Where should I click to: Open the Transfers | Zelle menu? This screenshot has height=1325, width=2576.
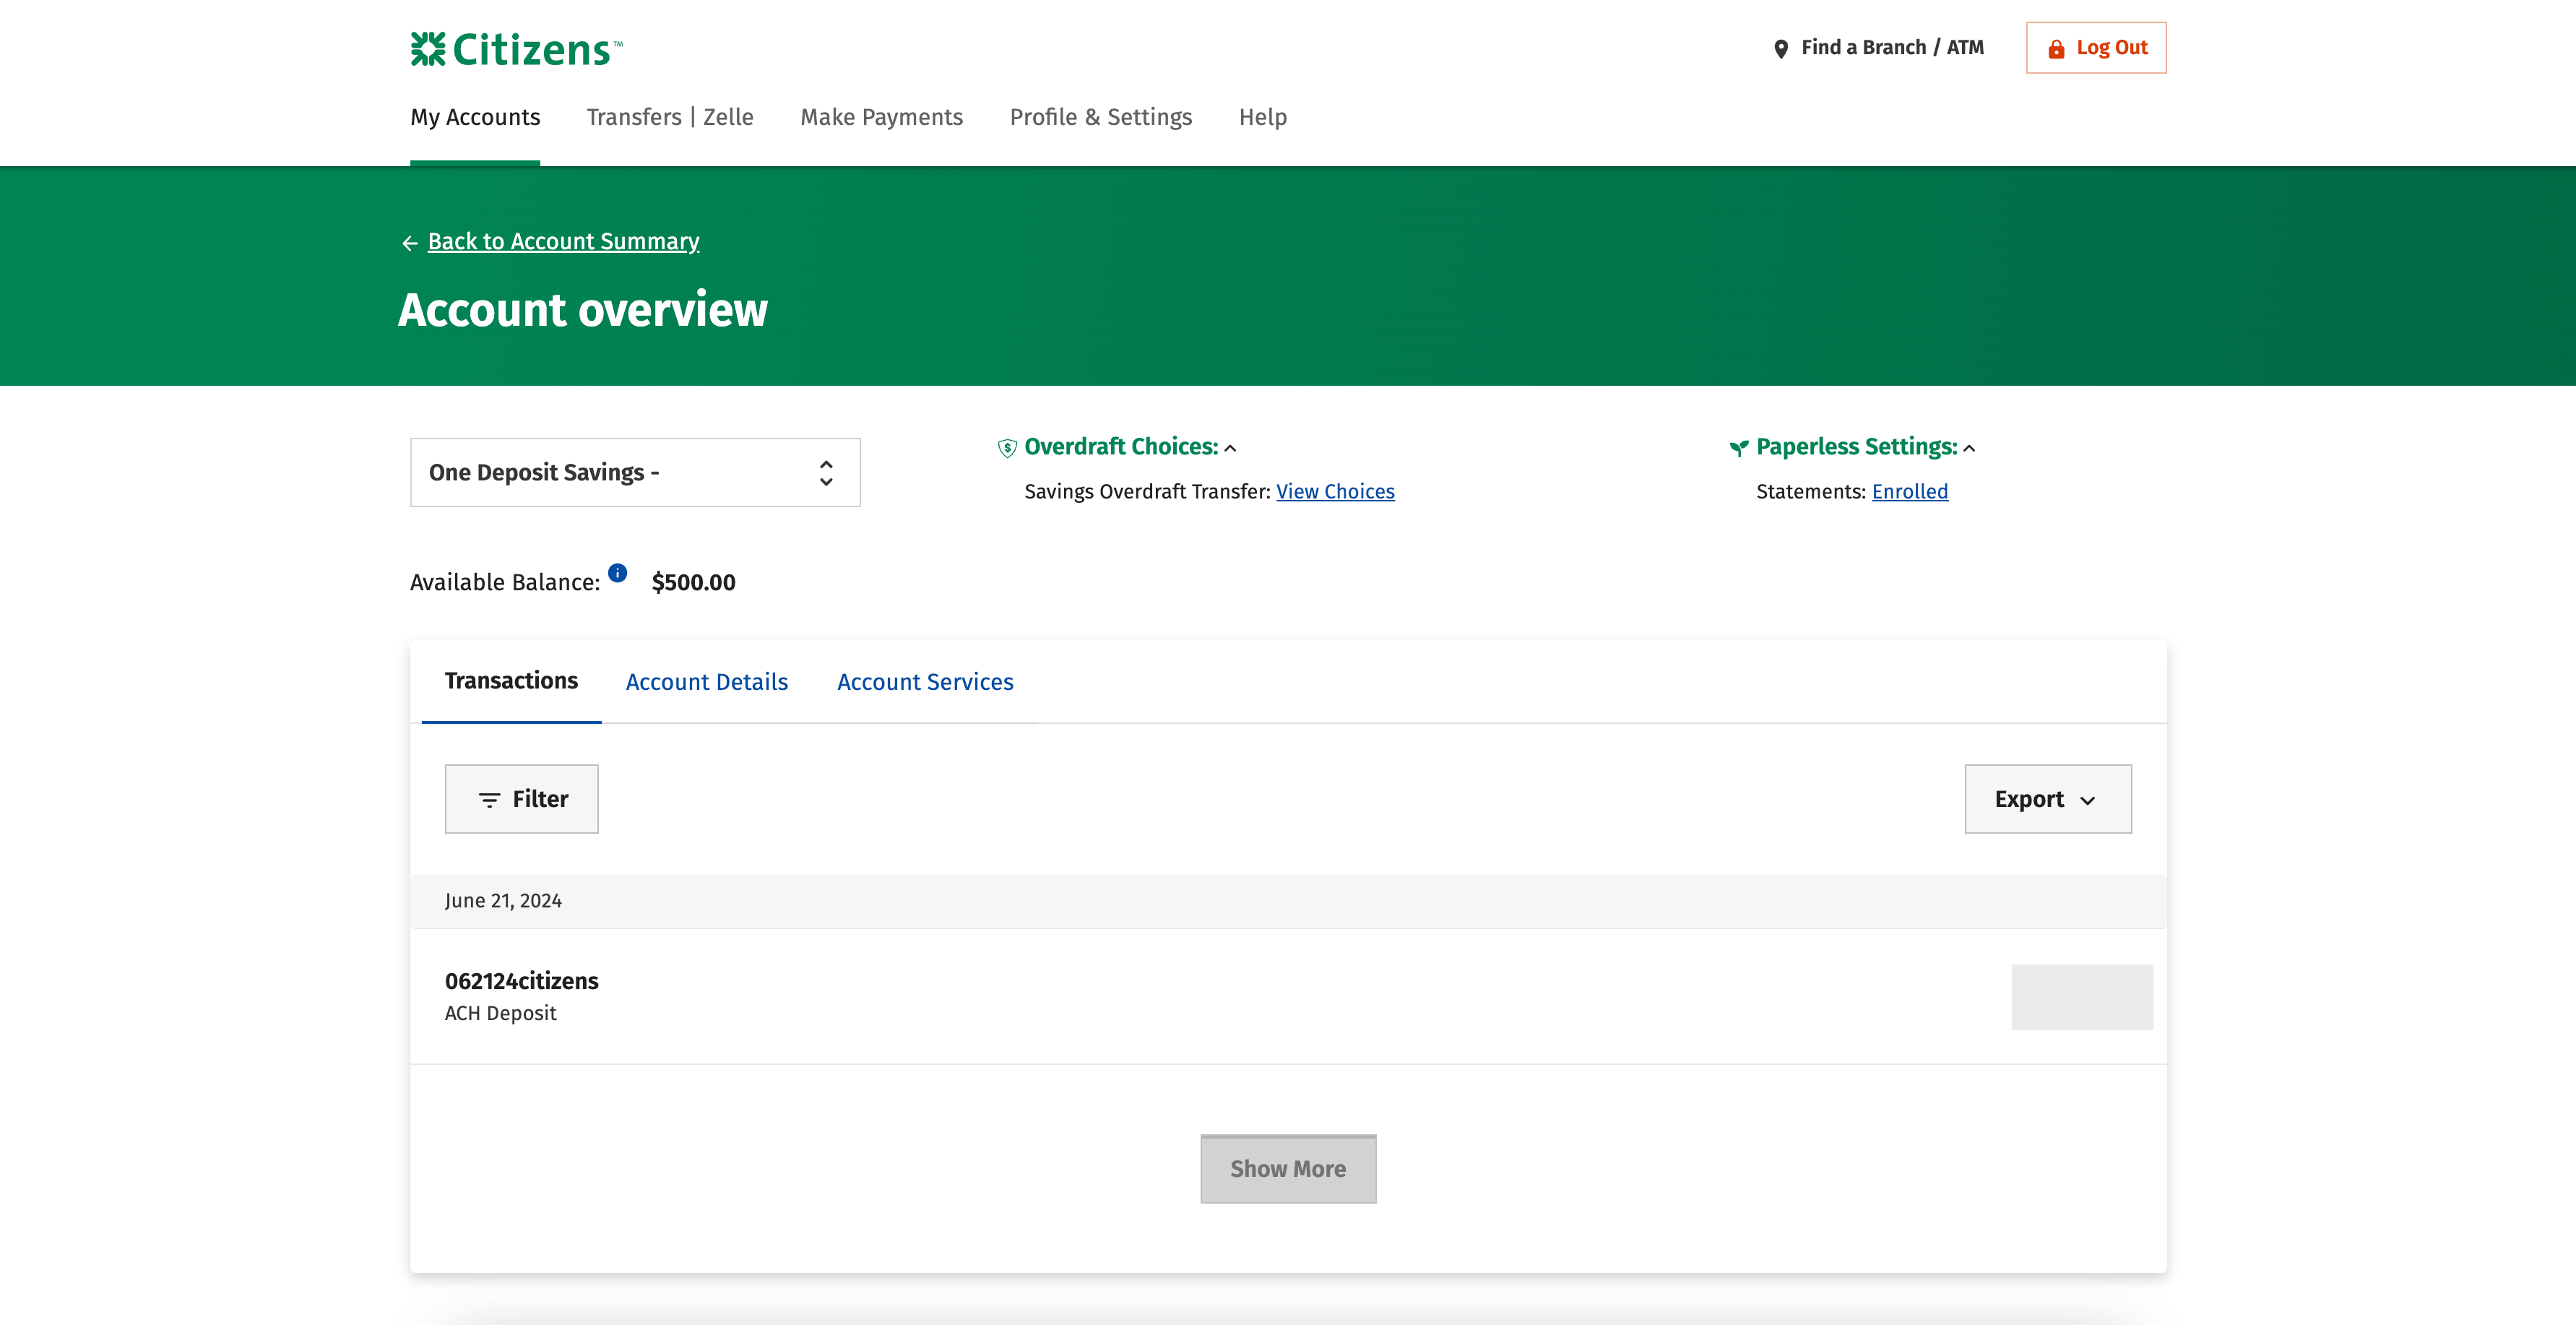pyautogui.click(x=670, y=117)
